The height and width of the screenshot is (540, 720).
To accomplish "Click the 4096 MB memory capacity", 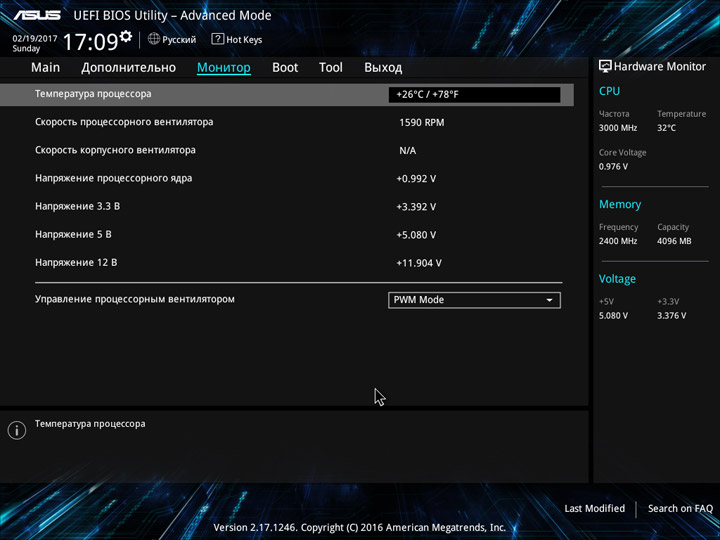I will pyautogui.click(x=674, y=241).
